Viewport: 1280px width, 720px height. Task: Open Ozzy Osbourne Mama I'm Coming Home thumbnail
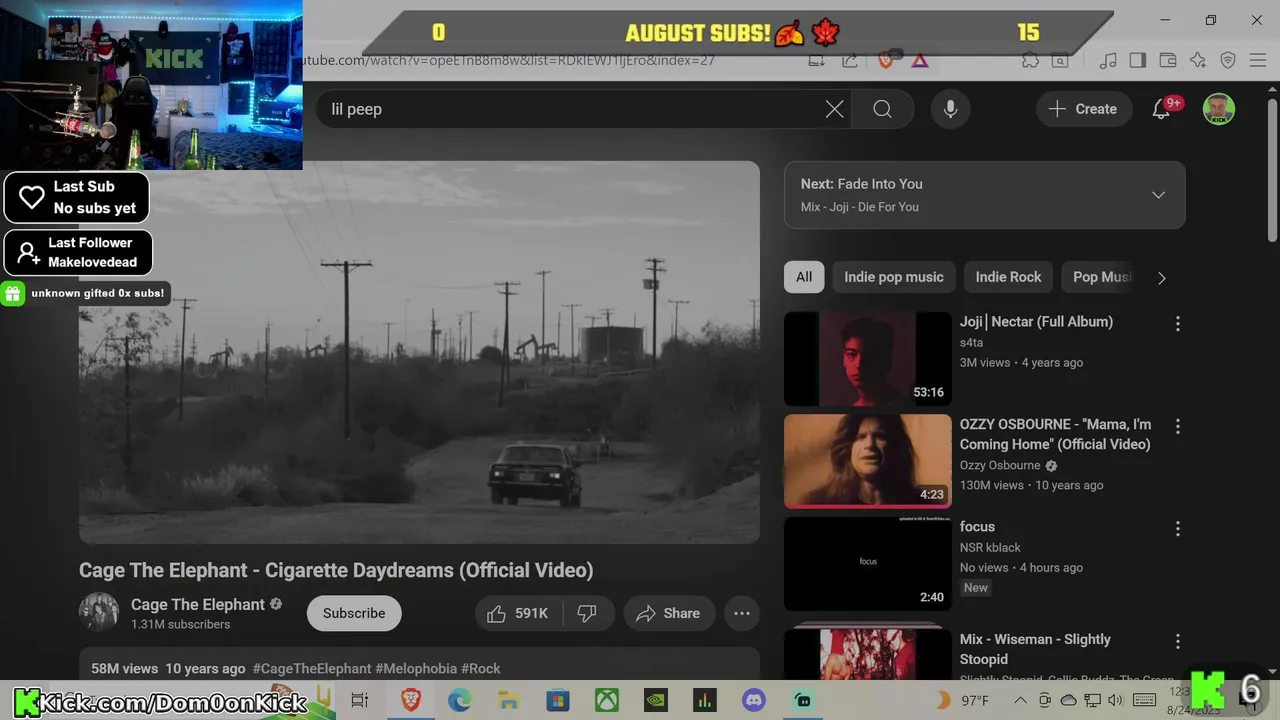pos(868,461)
